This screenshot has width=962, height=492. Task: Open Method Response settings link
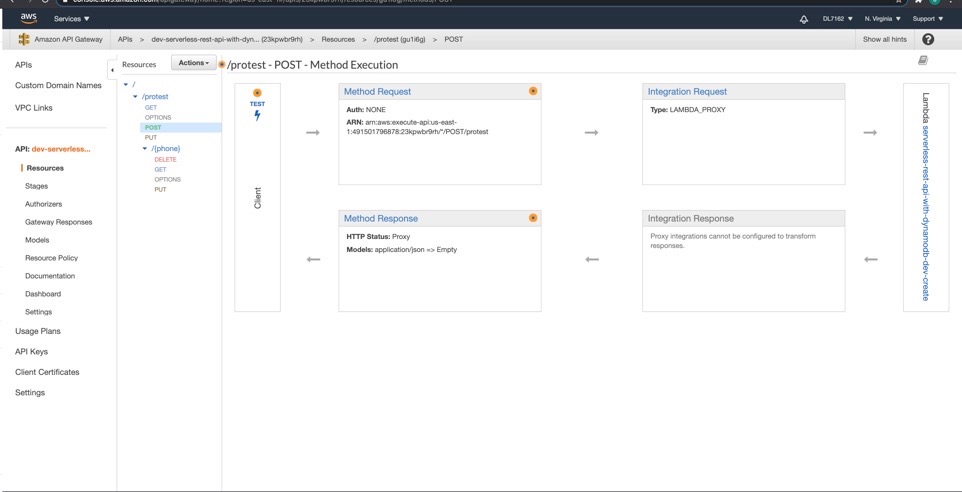pyautogui.click(x=380, y=218)
